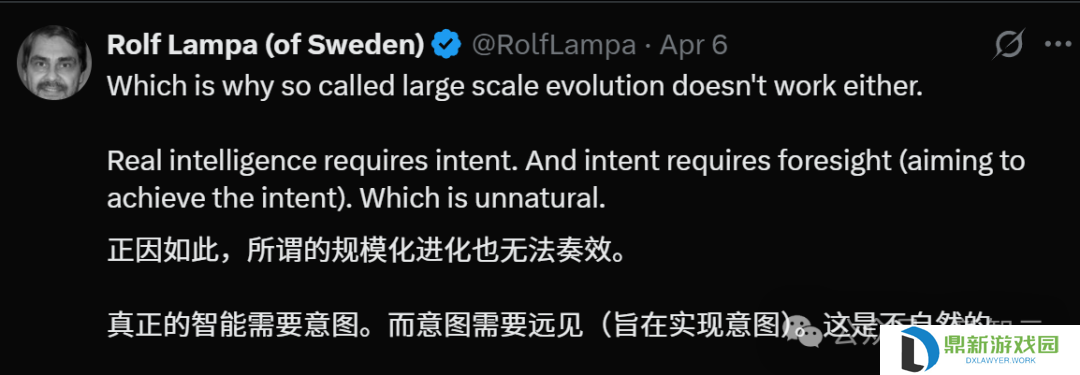Open the Rolf Lampa (of Sweden) display name
Image resolution: width=1080 pixels, height=375 pixels.
pyautogui.click(x=265, y=45)
